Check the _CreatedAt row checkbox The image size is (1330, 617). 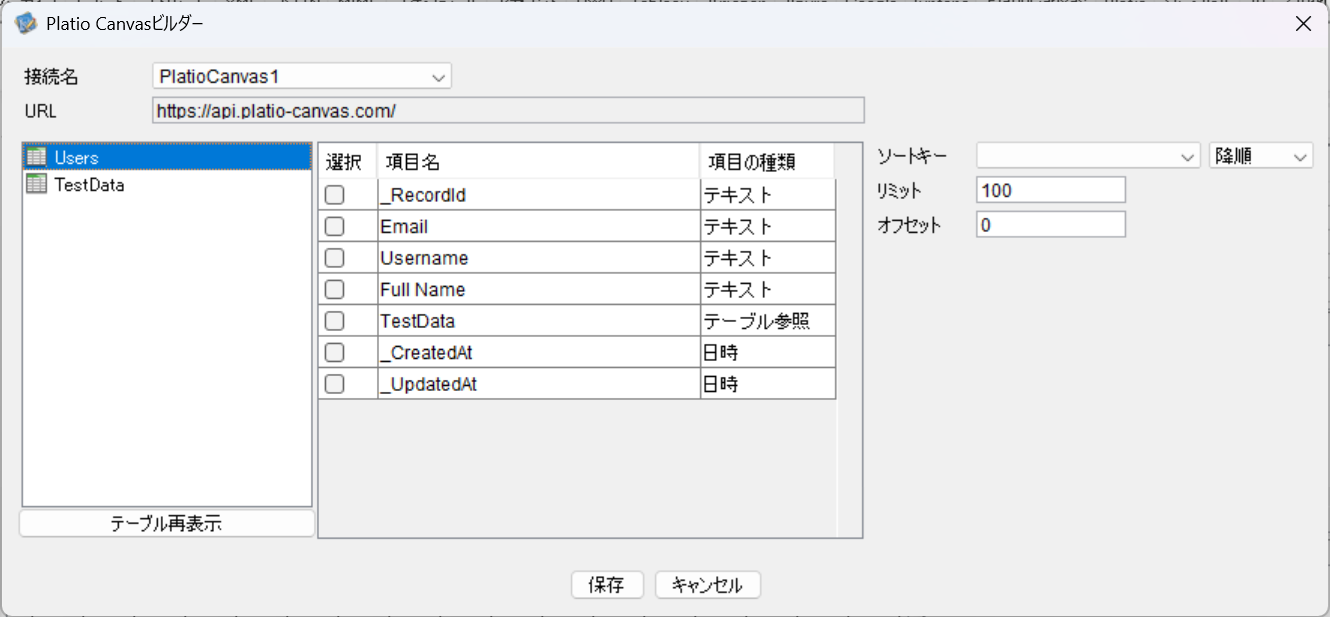335,353
